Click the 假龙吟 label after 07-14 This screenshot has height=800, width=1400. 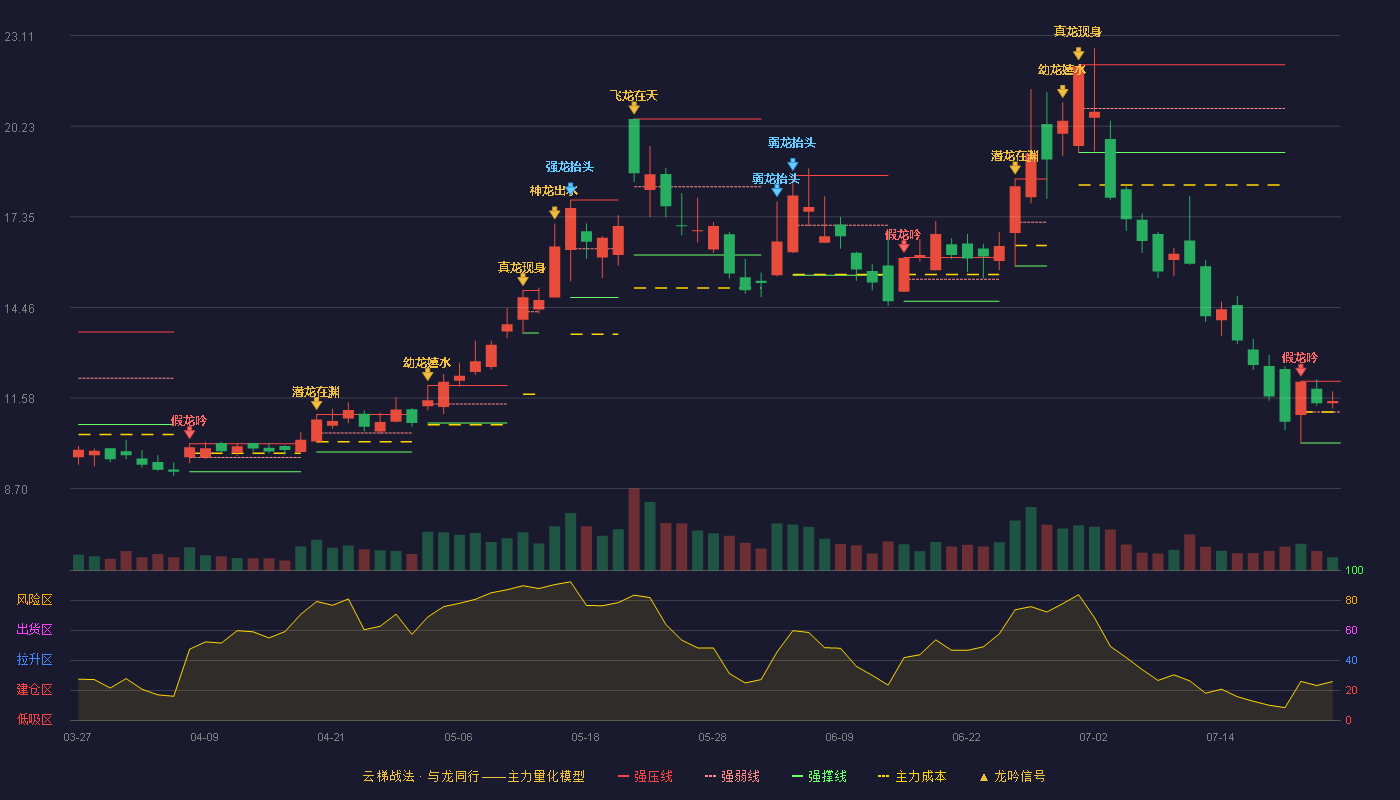coord(1300,358)
